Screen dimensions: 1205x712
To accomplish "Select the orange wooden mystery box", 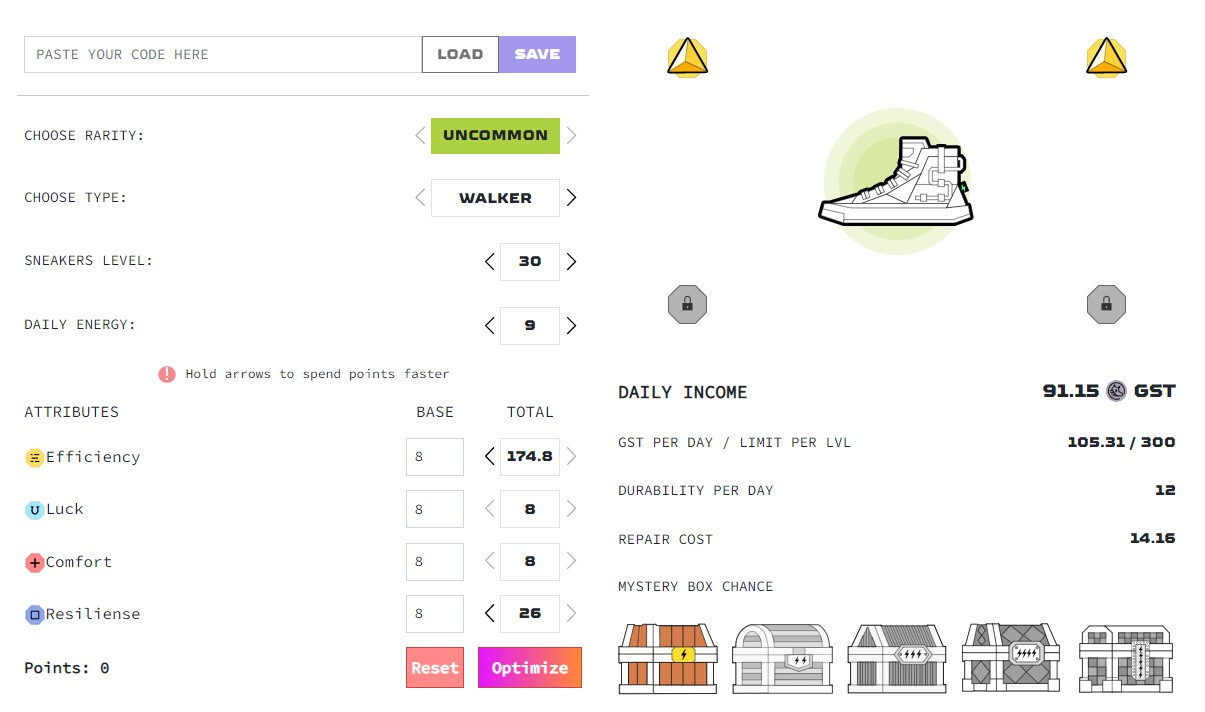I will pos(669,659).
